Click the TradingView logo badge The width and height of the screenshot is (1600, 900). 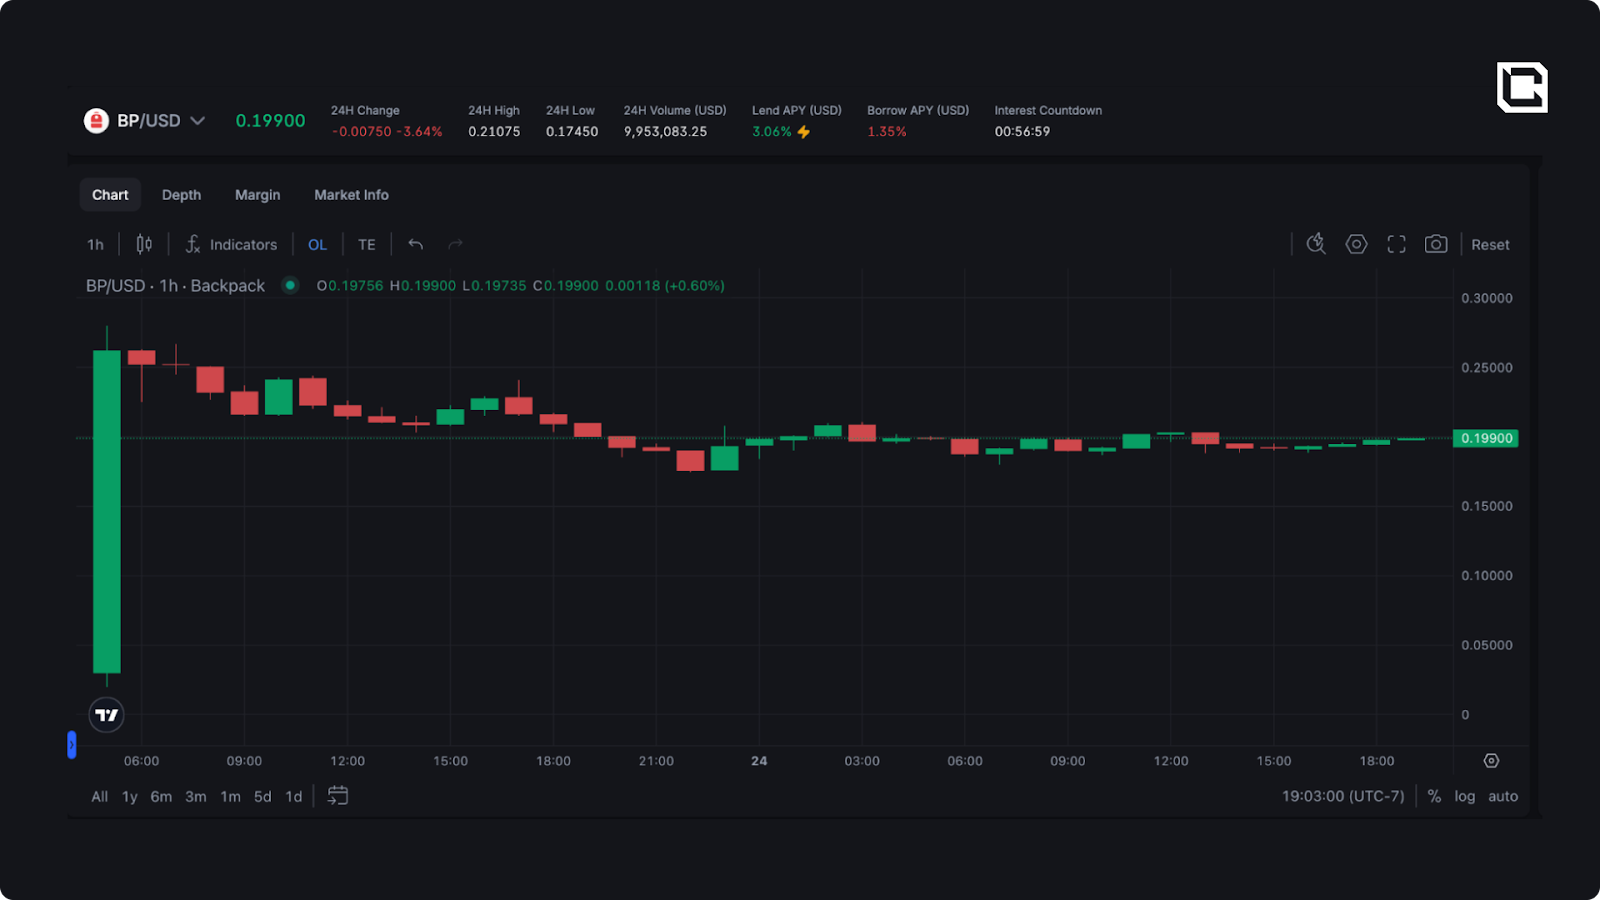tap(107, 715)
